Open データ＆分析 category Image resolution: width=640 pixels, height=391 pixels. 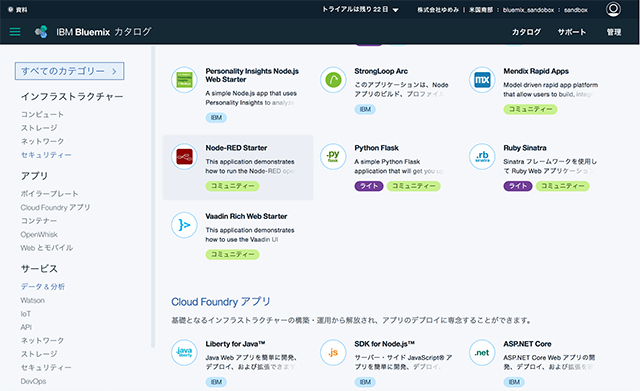(x=43, y=287)
